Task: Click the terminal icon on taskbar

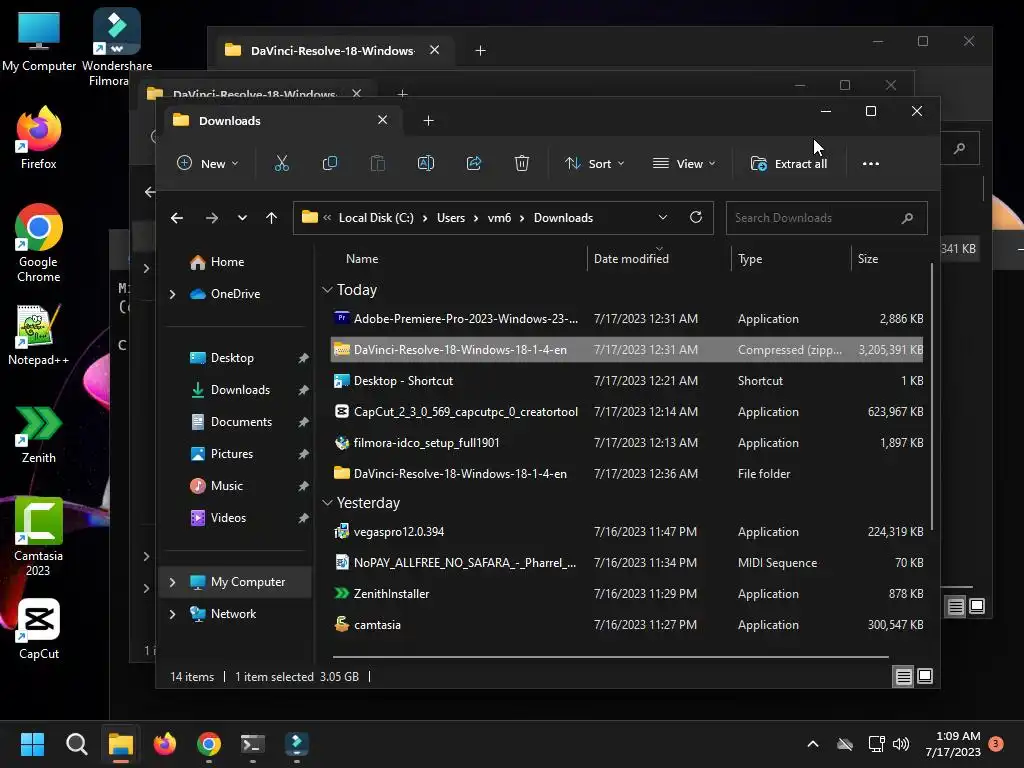Action: point(253,744)
